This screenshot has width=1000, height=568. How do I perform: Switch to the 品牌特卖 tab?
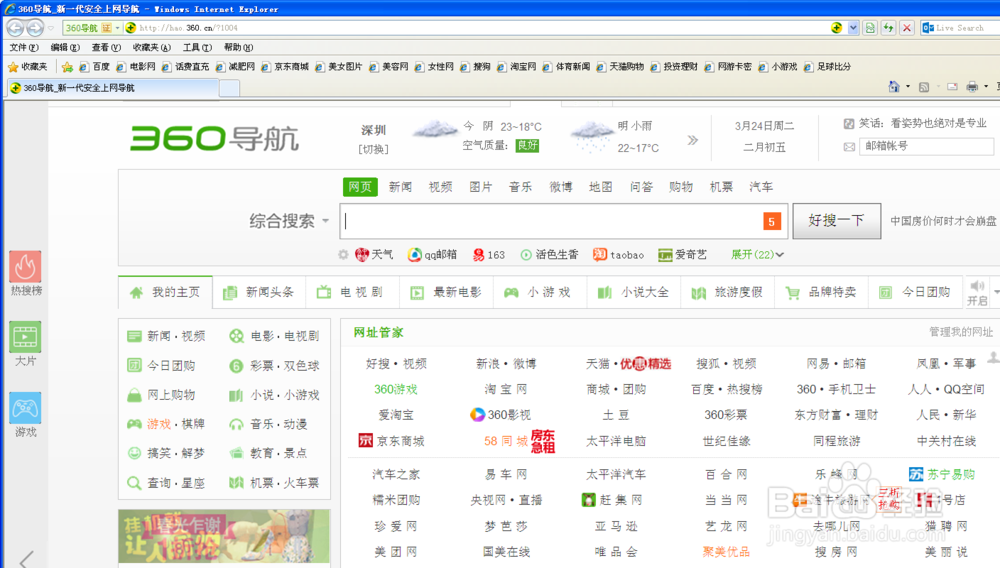pyautogui.click(x=821, y=292)
